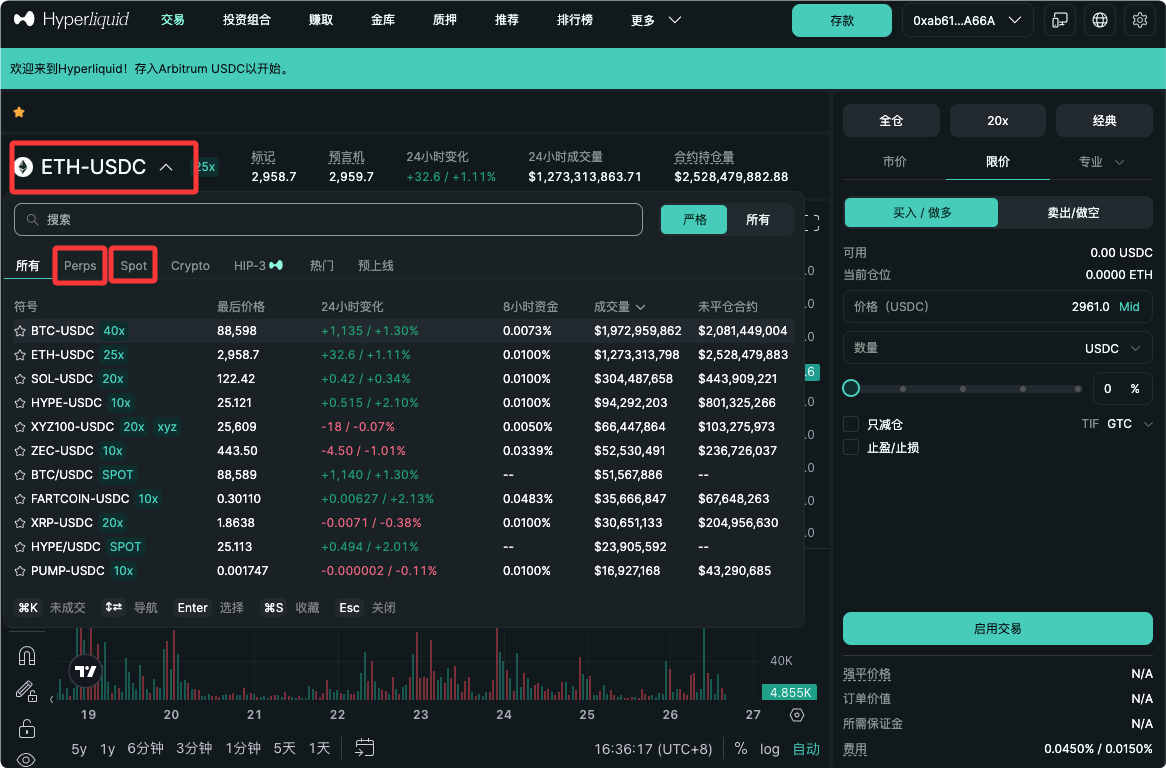The height and width of the screenshot is (768, 1166).
Task: Open the settings gear in the top-right corner
Action: tap(1141, 19)
